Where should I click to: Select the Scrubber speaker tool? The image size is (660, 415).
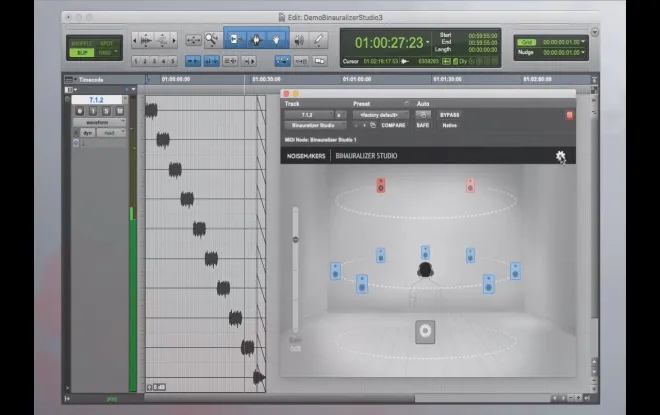299,40
